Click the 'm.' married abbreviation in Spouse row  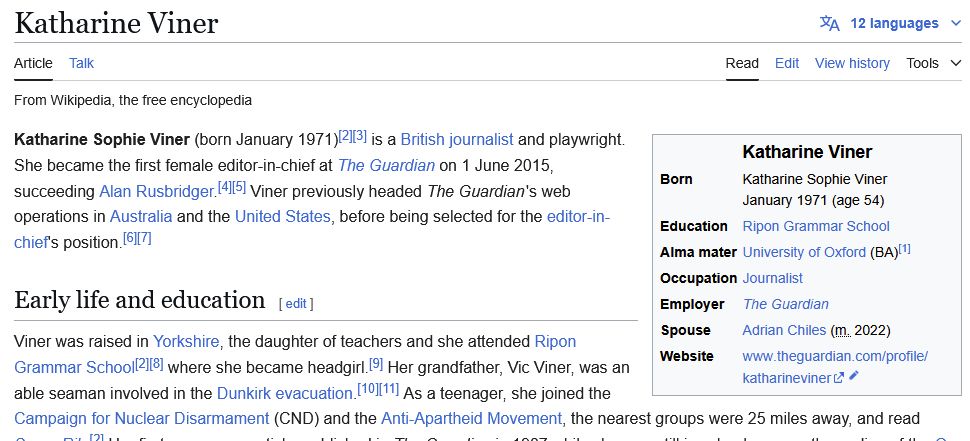coord(842,330)
